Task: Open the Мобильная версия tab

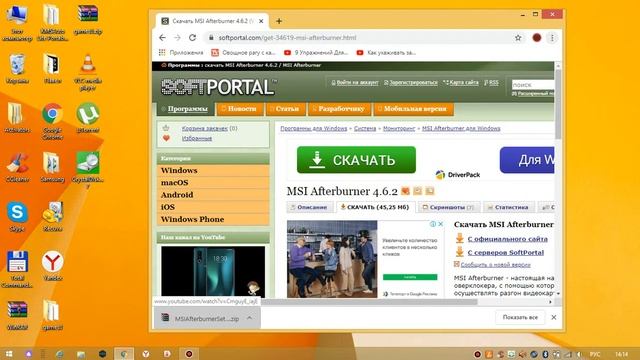Action: point(413,109)
